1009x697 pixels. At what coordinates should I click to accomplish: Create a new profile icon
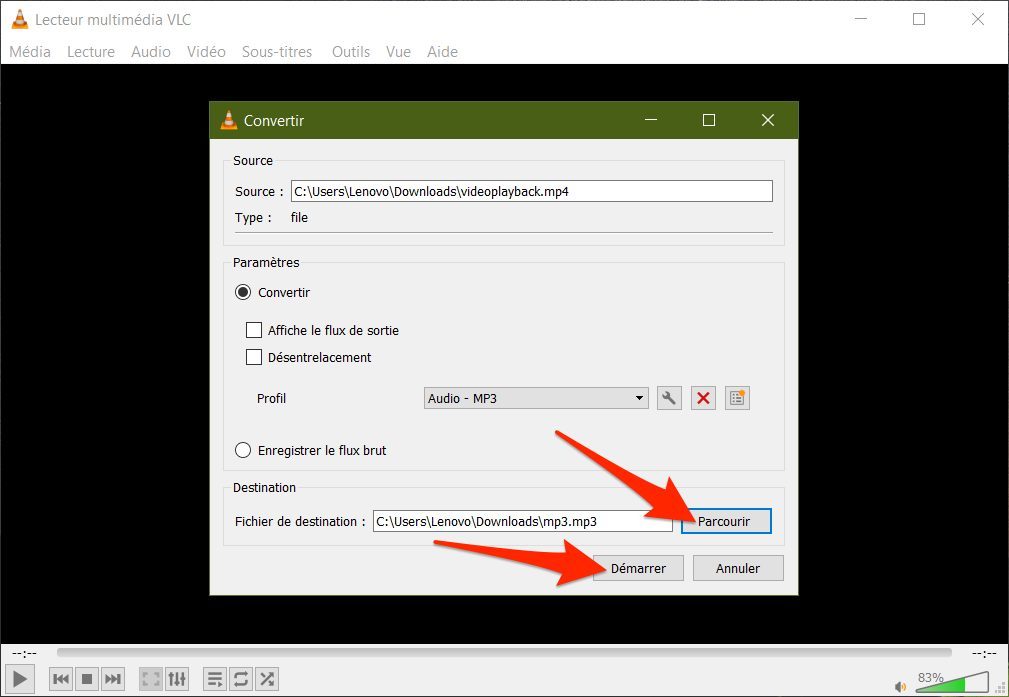pos(737,398)
